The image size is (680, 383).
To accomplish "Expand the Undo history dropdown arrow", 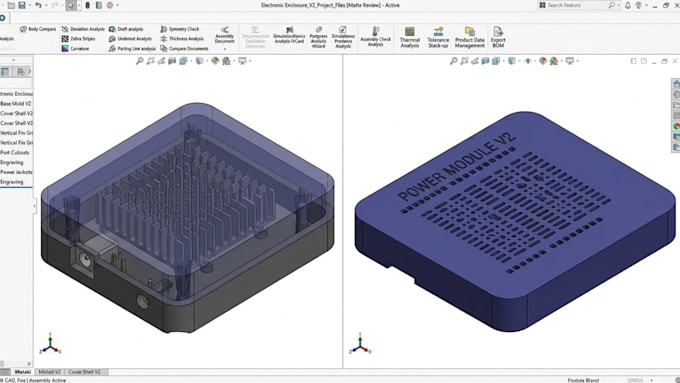I will 46,5.
